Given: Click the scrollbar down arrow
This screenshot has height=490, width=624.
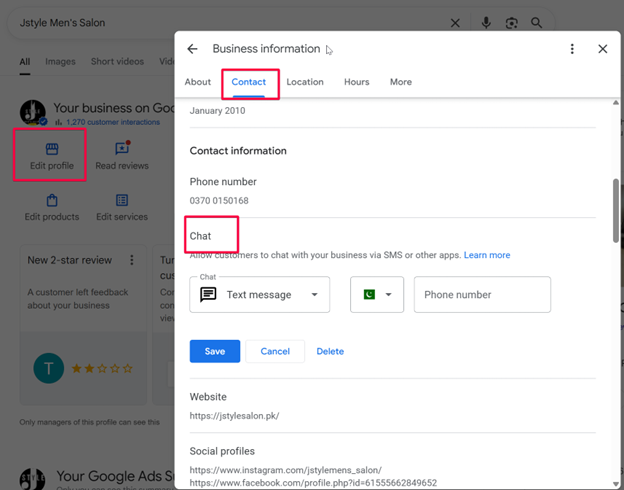Looking at the screenshot, I should coord(616,484).
